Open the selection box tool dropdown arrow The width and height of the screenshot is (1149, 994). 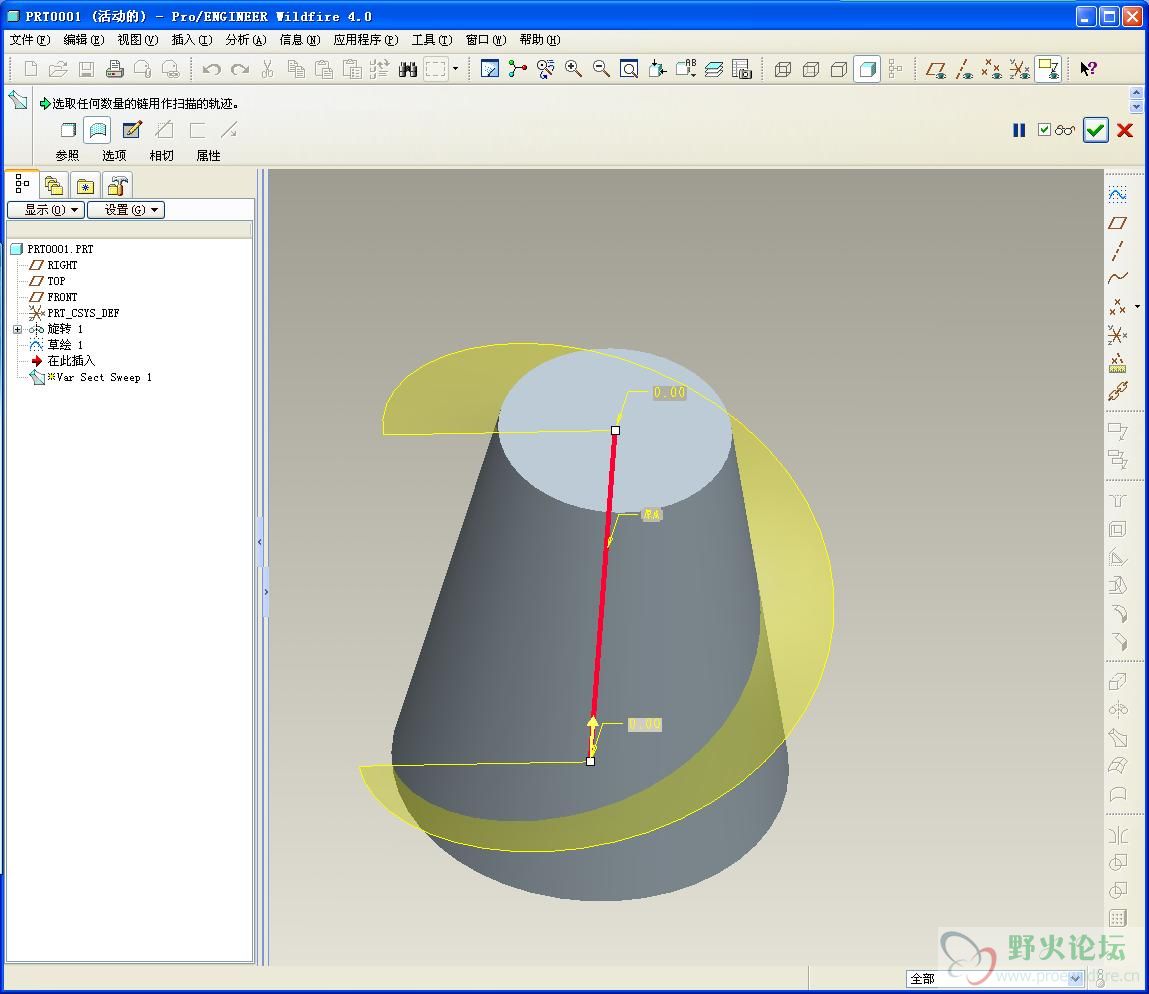(x=456, y=69)
